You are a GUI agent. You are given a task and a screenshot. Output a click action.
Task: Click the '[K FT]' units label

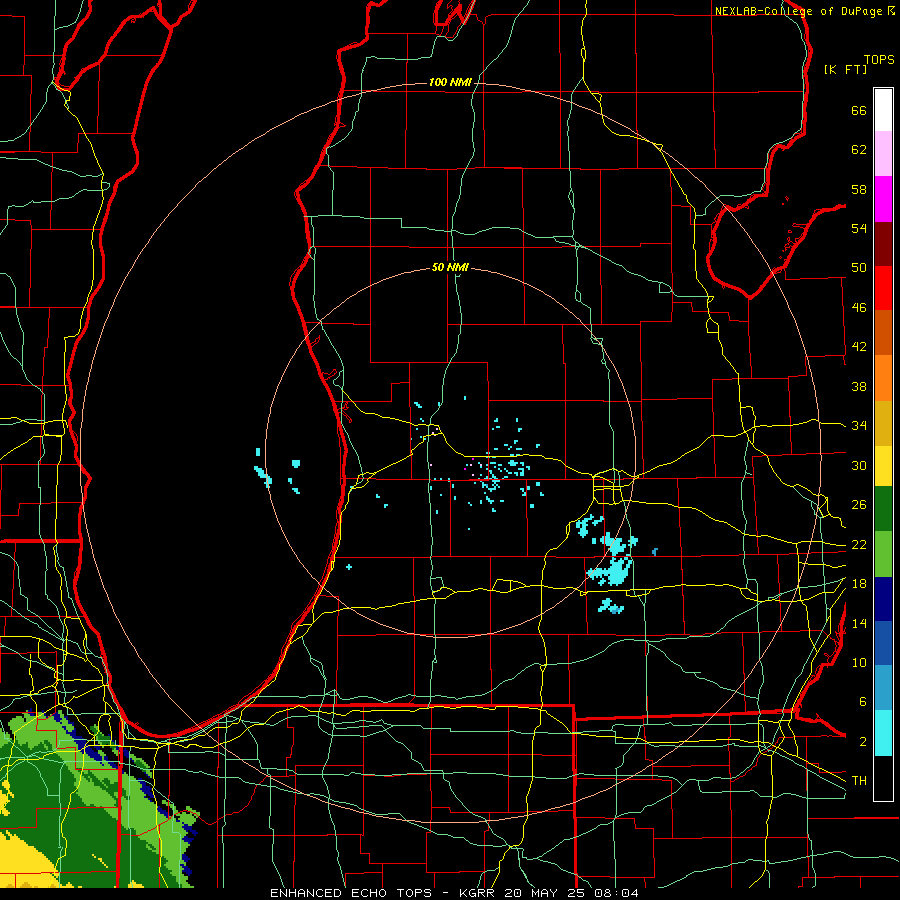(x=845, y=70)
